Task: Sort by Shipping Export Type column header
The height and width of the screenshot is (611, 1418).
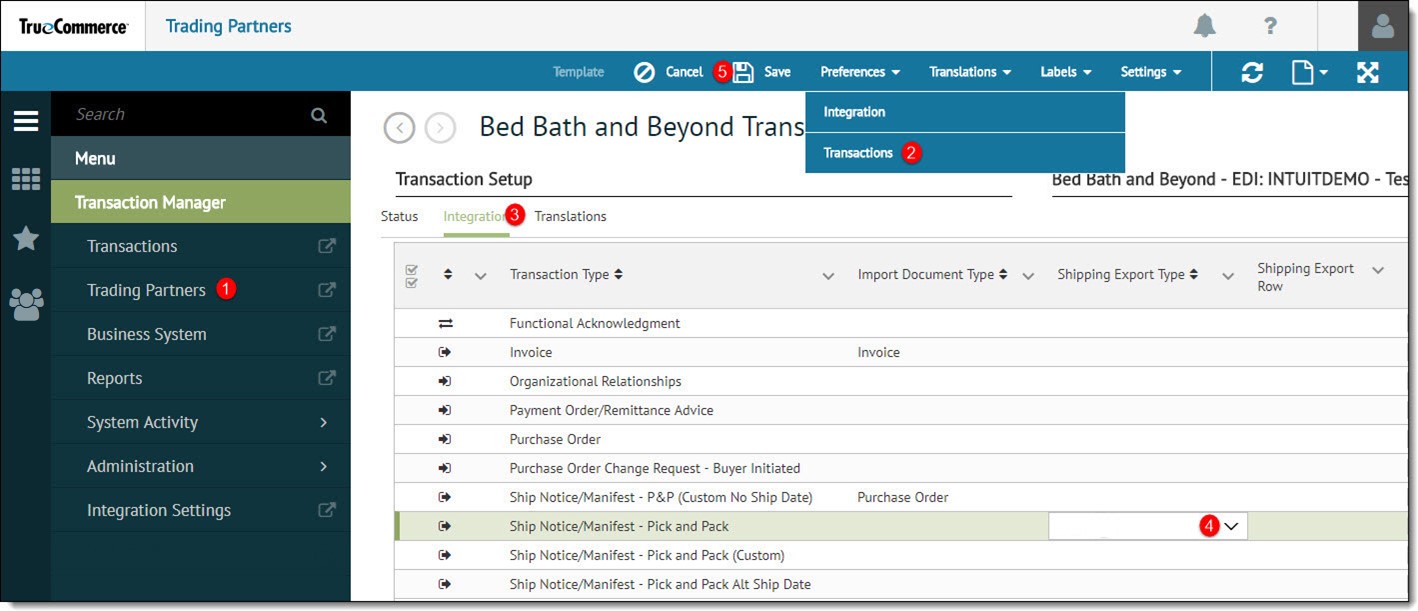Action: coord(1127,274)
